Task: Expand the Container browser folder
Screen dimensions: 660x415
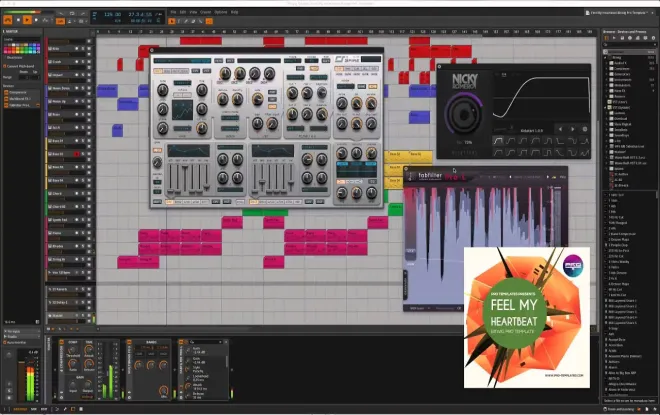Action: (607, 69)
